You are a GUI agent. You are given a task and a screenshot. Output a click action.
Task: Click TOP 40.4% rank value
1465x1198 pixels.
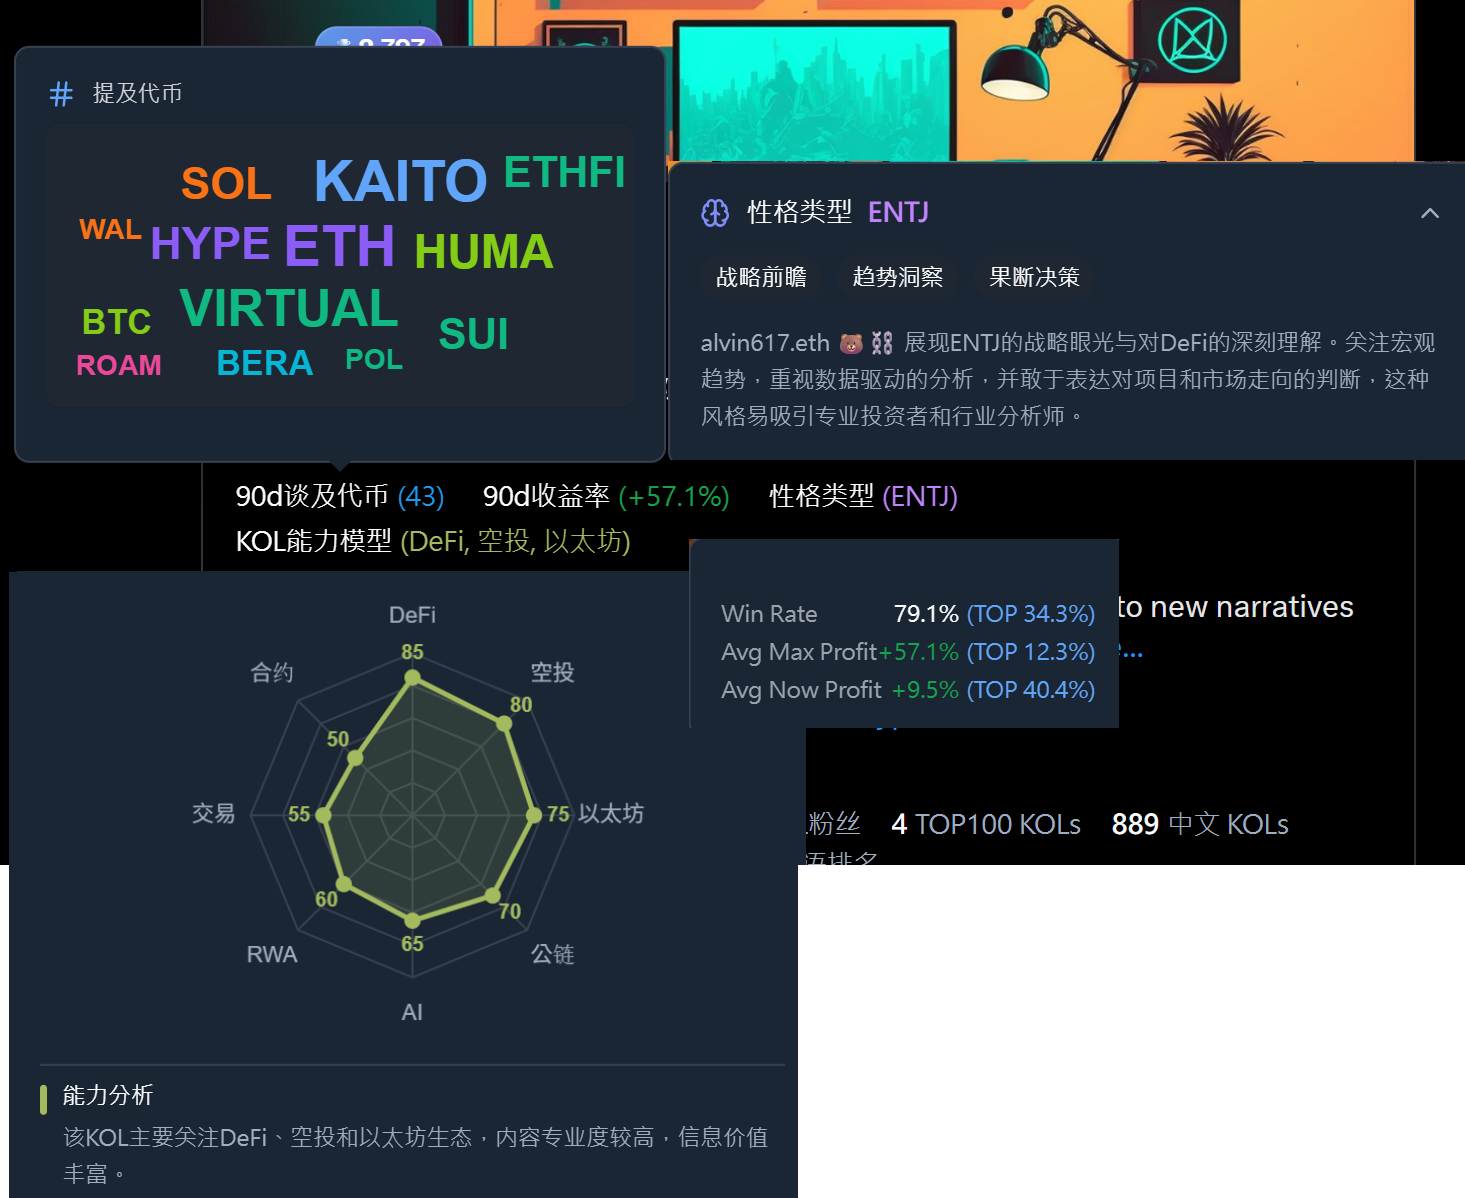point(1031,690)
